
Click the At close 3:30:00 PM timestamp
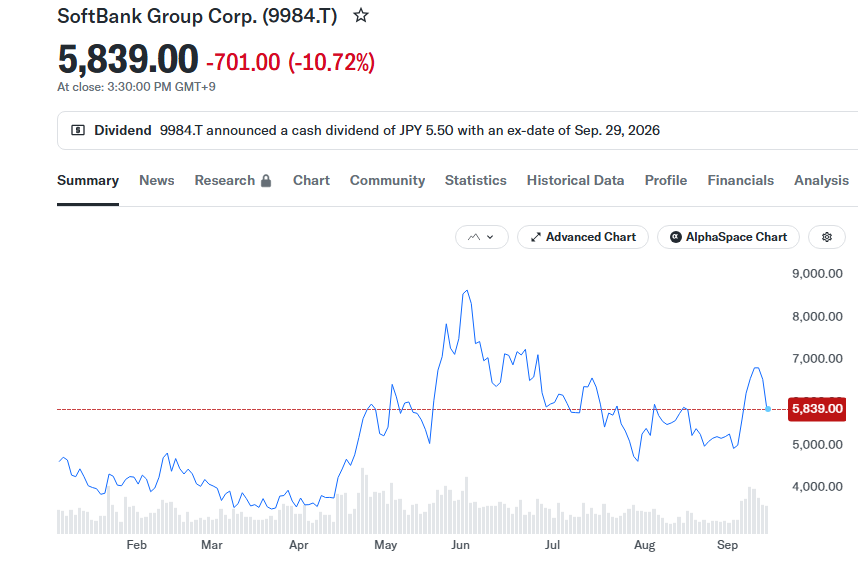[136, 87]
